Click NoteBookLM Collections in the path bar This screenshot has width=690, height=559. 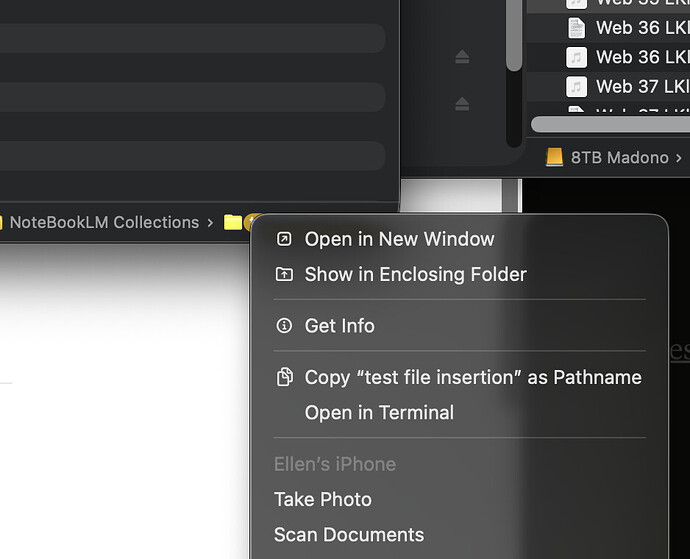[104, 222]
